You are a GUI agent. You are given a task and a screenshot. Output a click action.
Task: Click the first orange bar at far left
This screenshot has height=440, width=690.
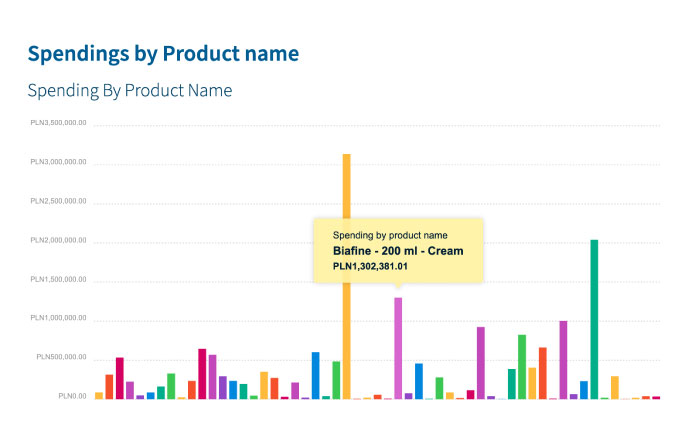(x=99, y=395)
